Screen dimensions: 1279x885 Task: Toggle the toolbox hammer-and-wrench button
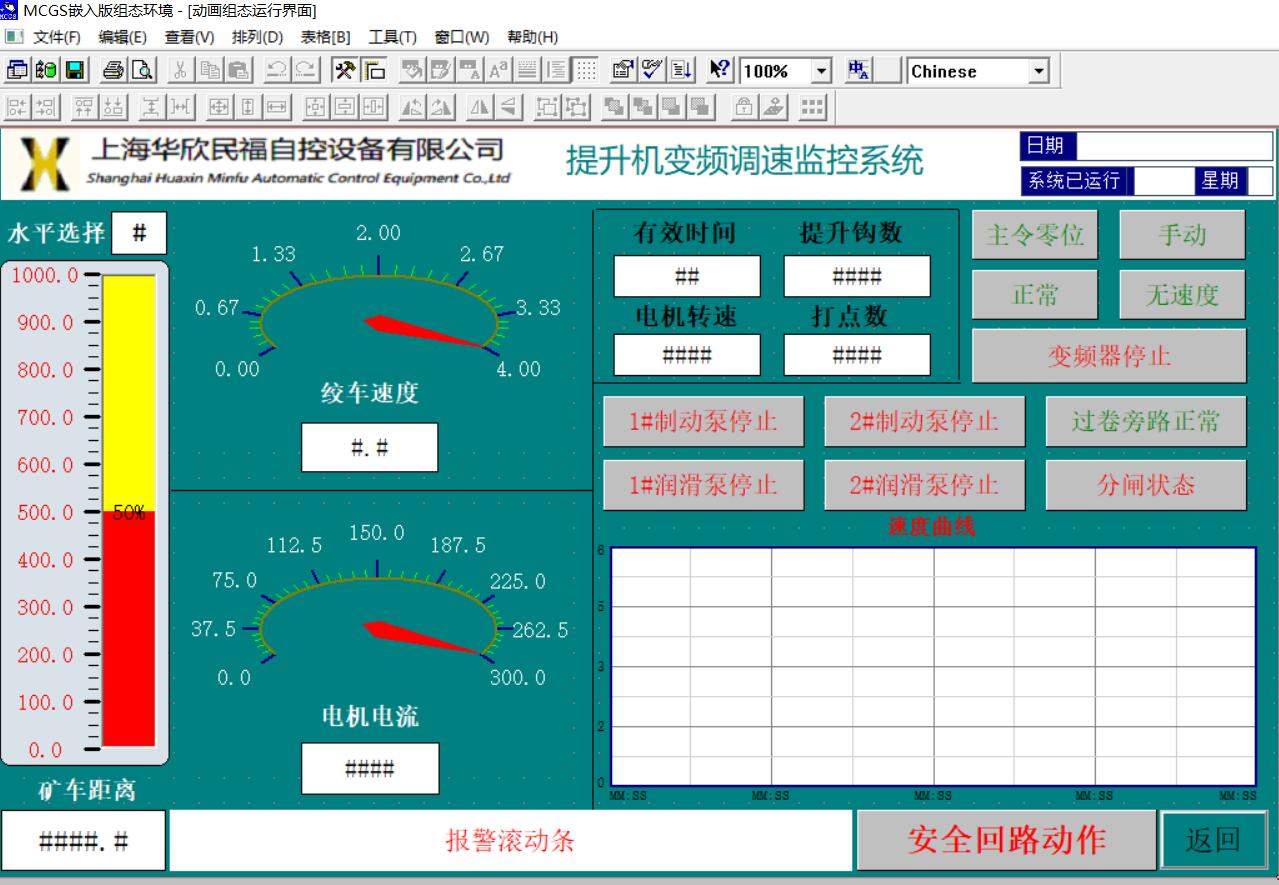(x=345, y=71)
